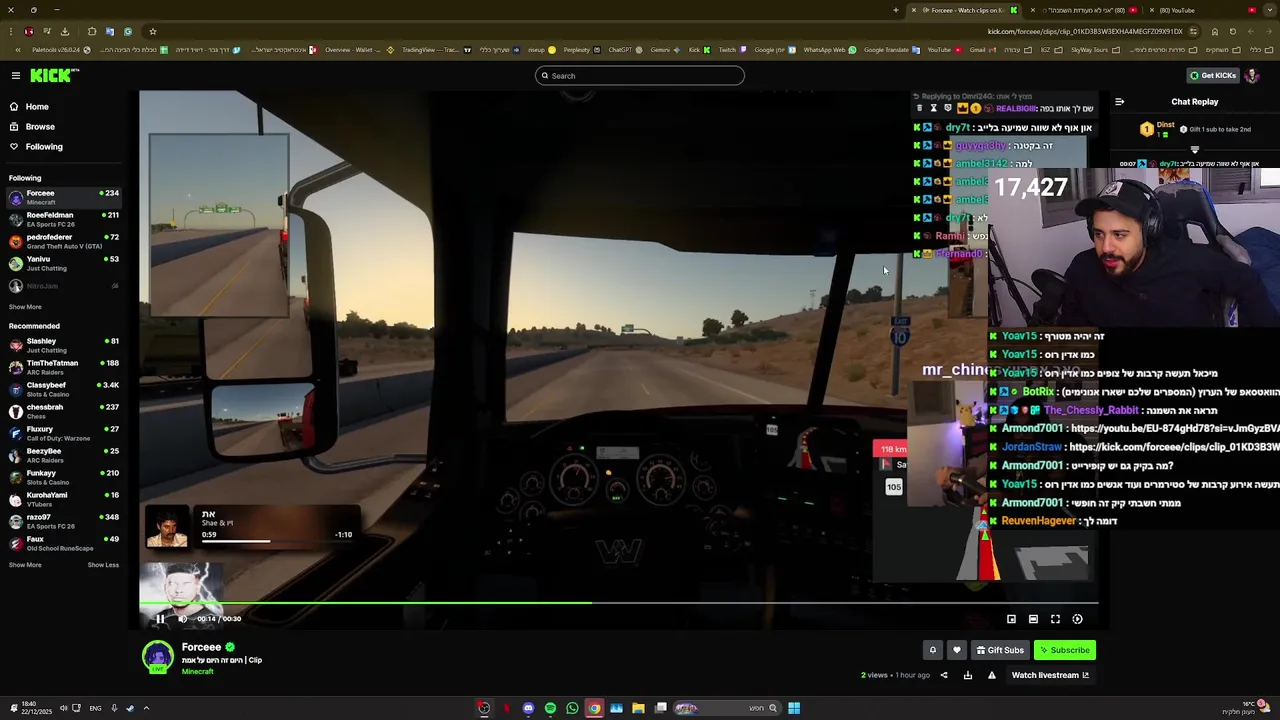Mute the clip volume

tap(182, 619)
